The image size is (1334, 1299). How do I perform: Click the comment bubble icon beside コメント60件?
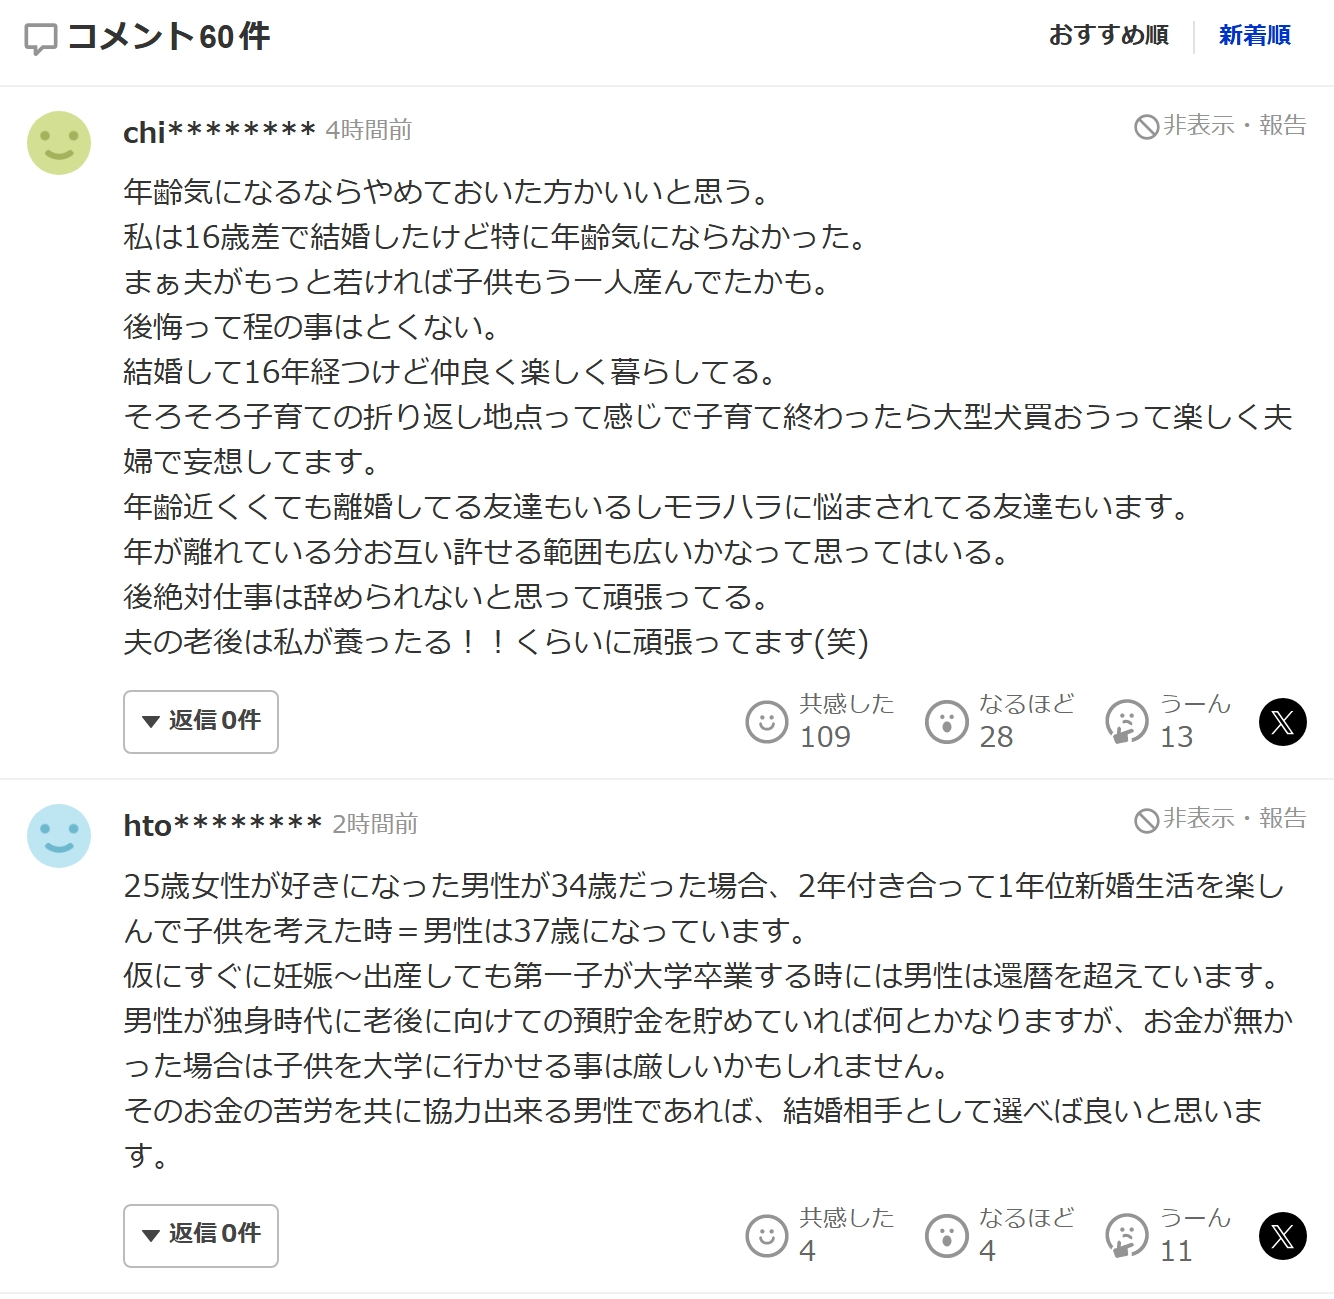40,39
